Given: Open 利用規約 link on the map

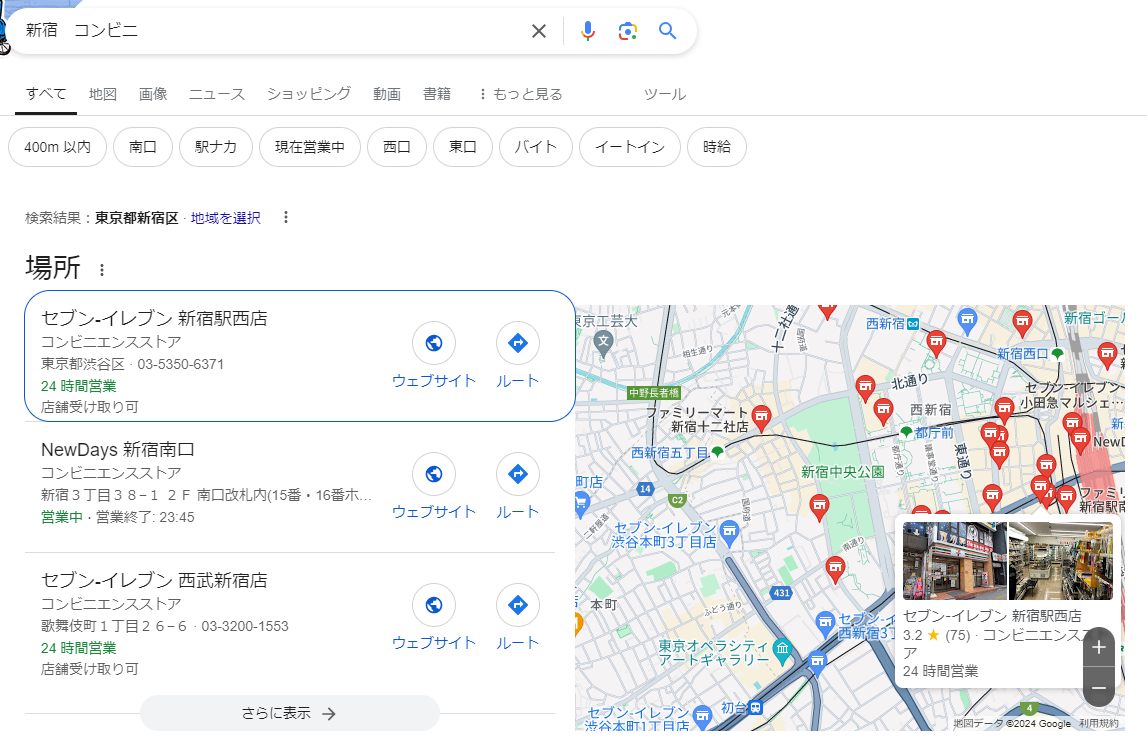Looking at the screenshot, I should point(1099,723).
